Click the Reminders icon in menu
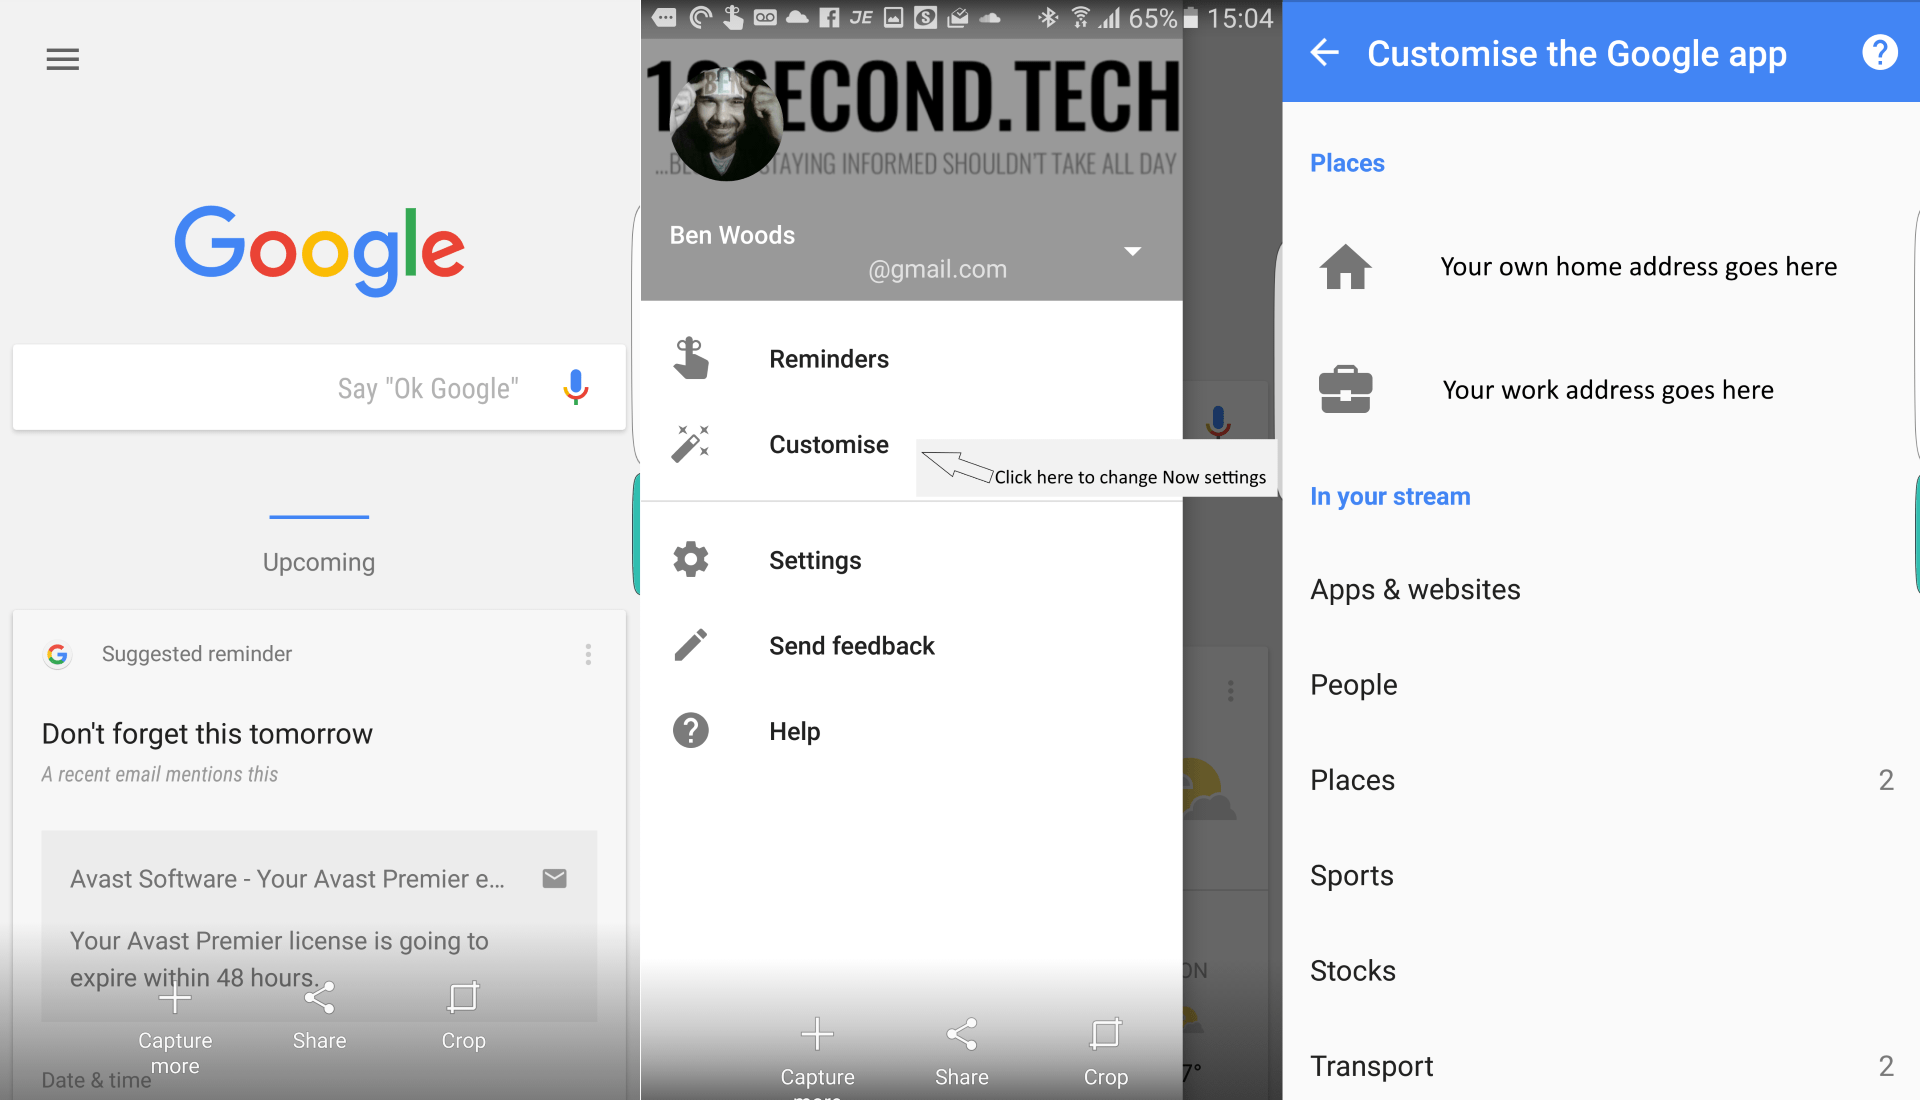1920x1100 pixels. click(687, 357)
